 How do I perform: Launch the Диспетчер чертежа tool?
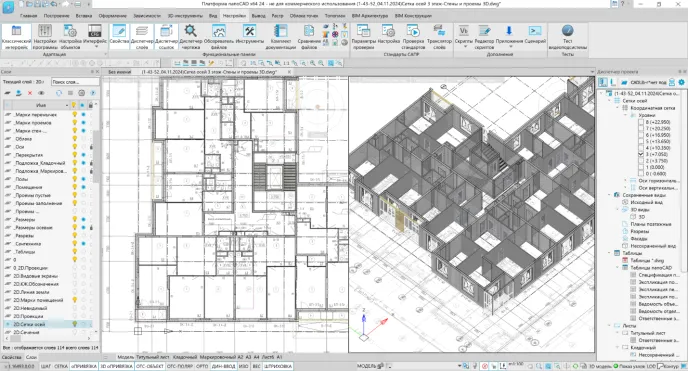(x=190, y=36)
